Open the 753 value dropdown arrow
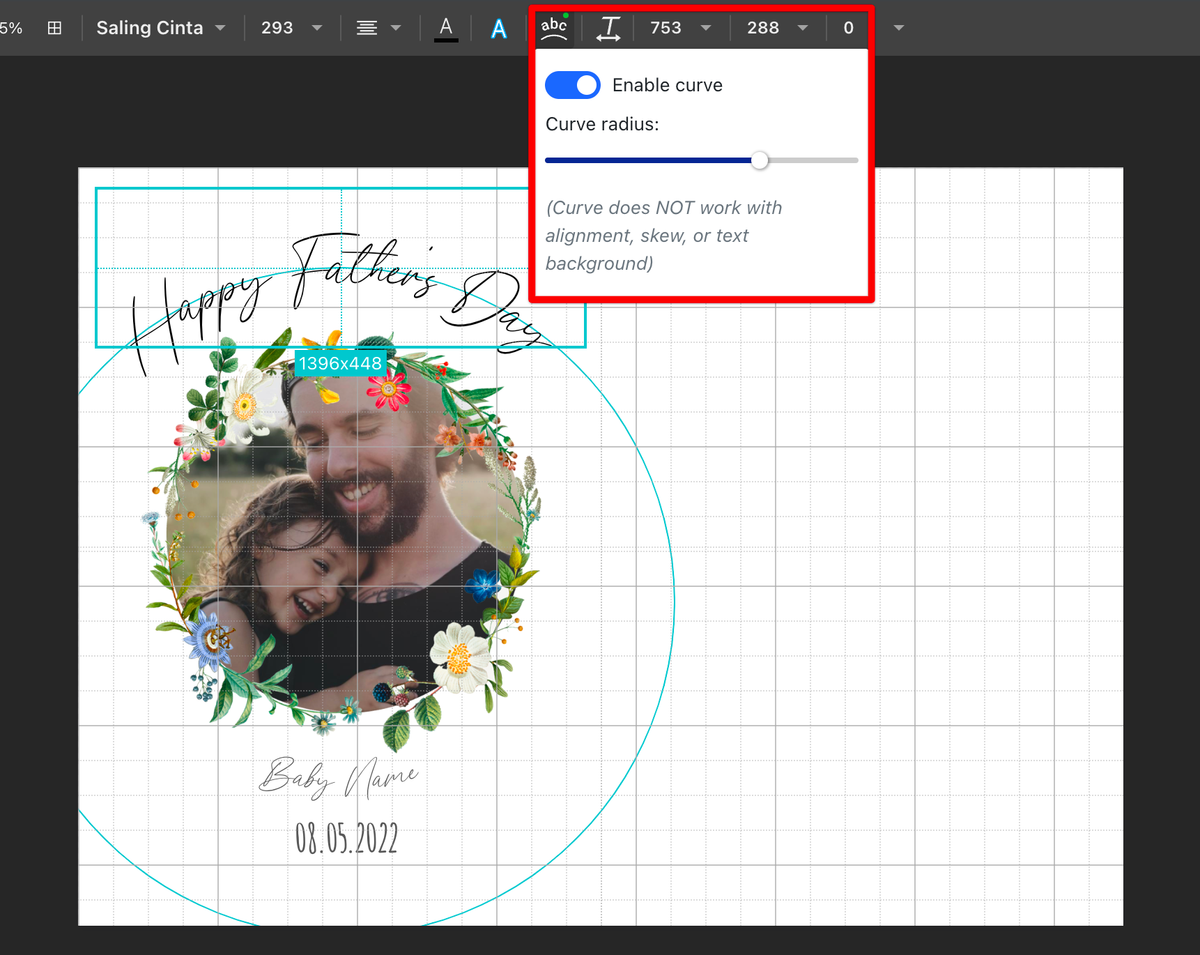This screenshot has height=955, width=1200. (706, 28)
